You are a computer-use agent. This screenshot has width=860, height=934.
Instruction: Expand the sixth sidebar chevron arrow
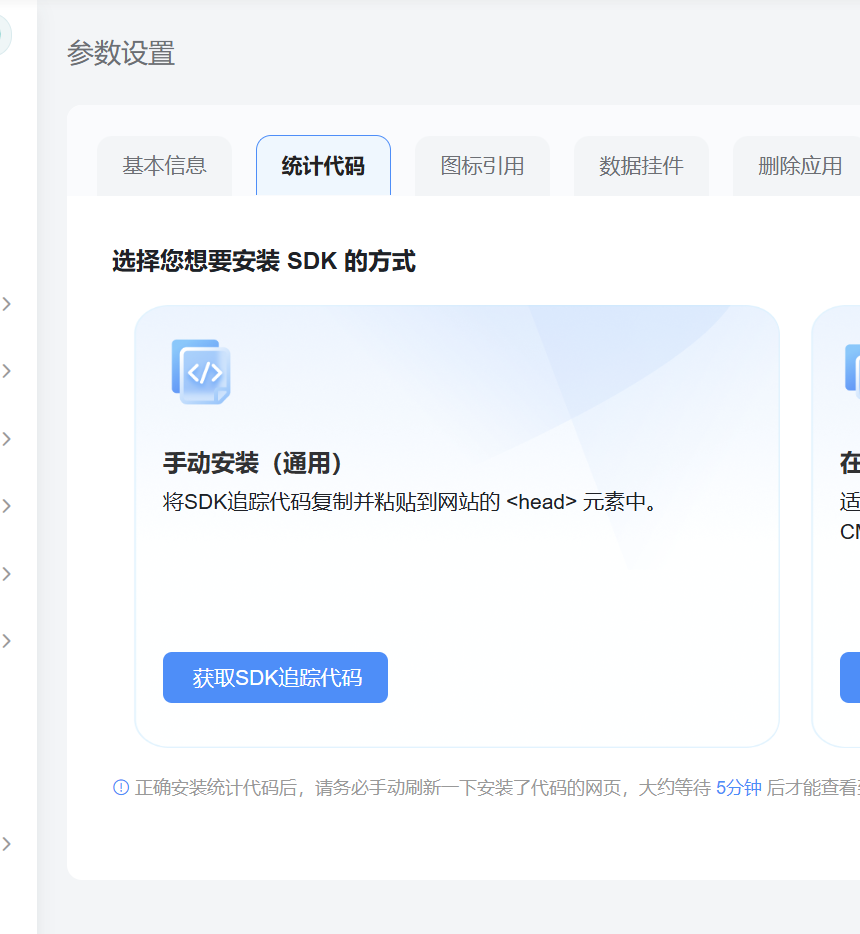7,641
